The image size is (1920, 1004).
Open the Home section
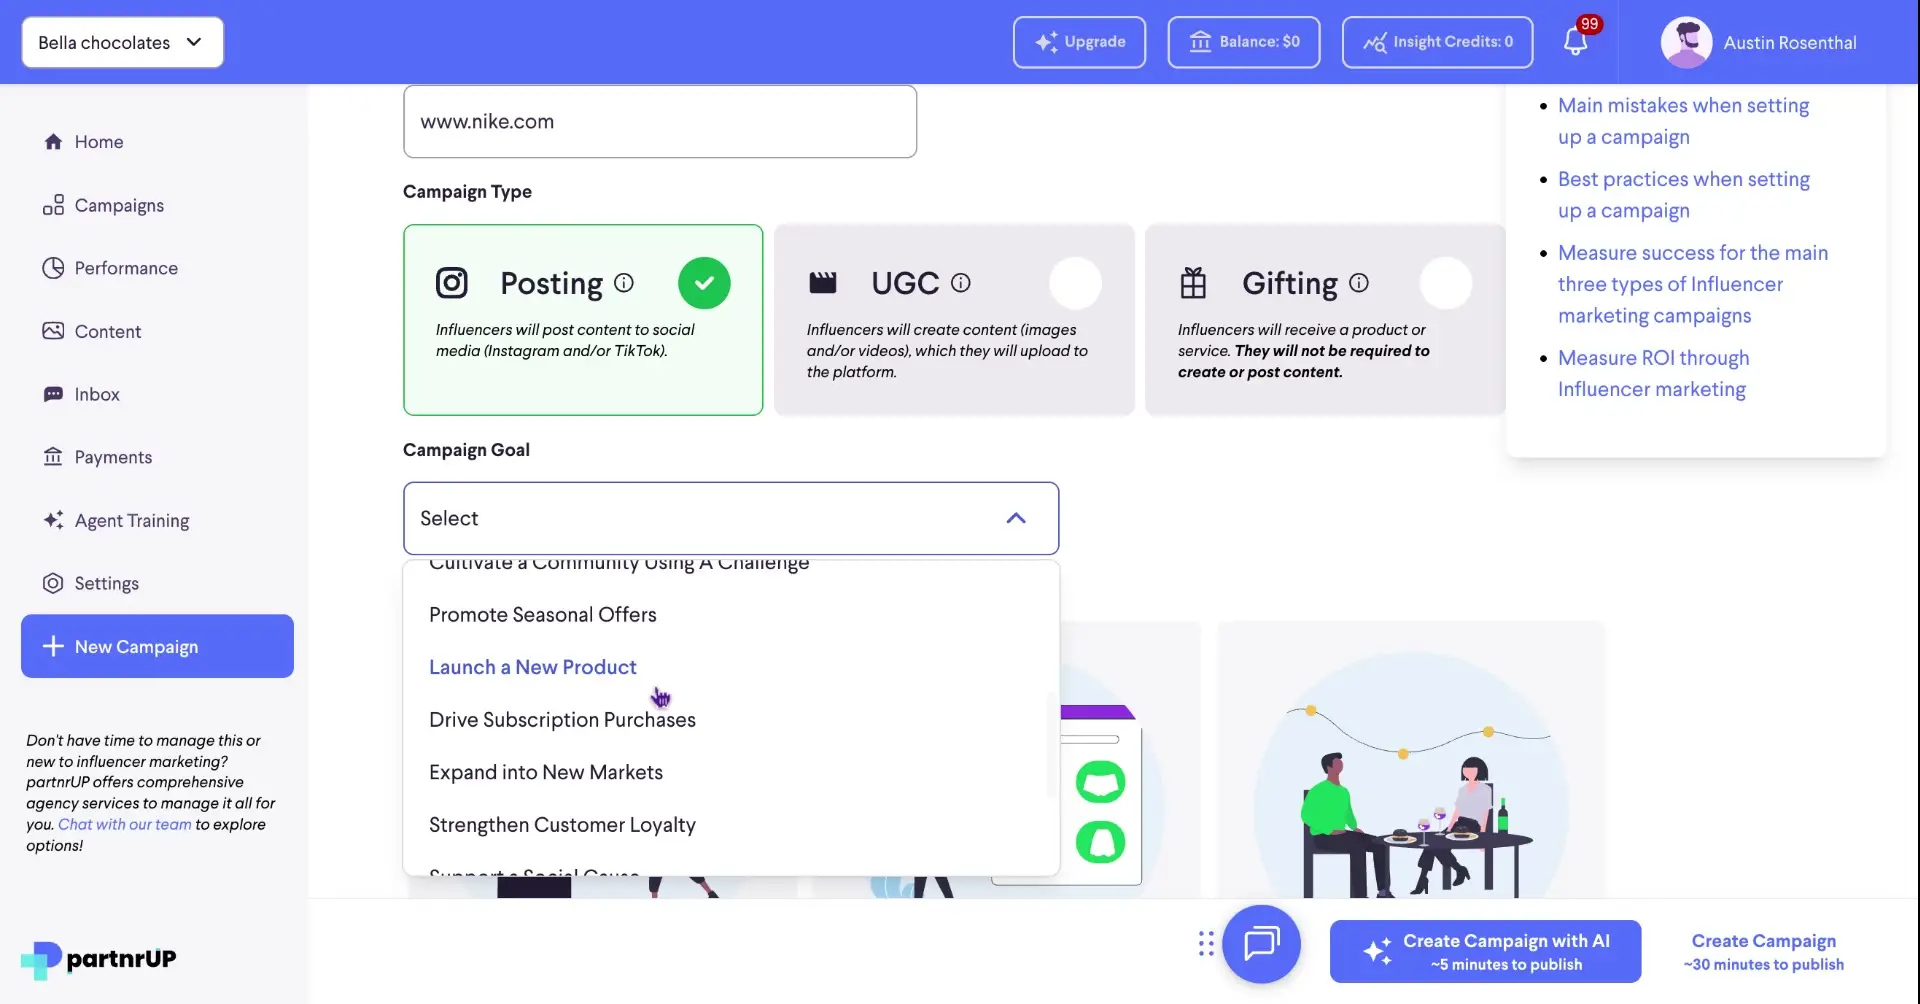tap(98, 141)
